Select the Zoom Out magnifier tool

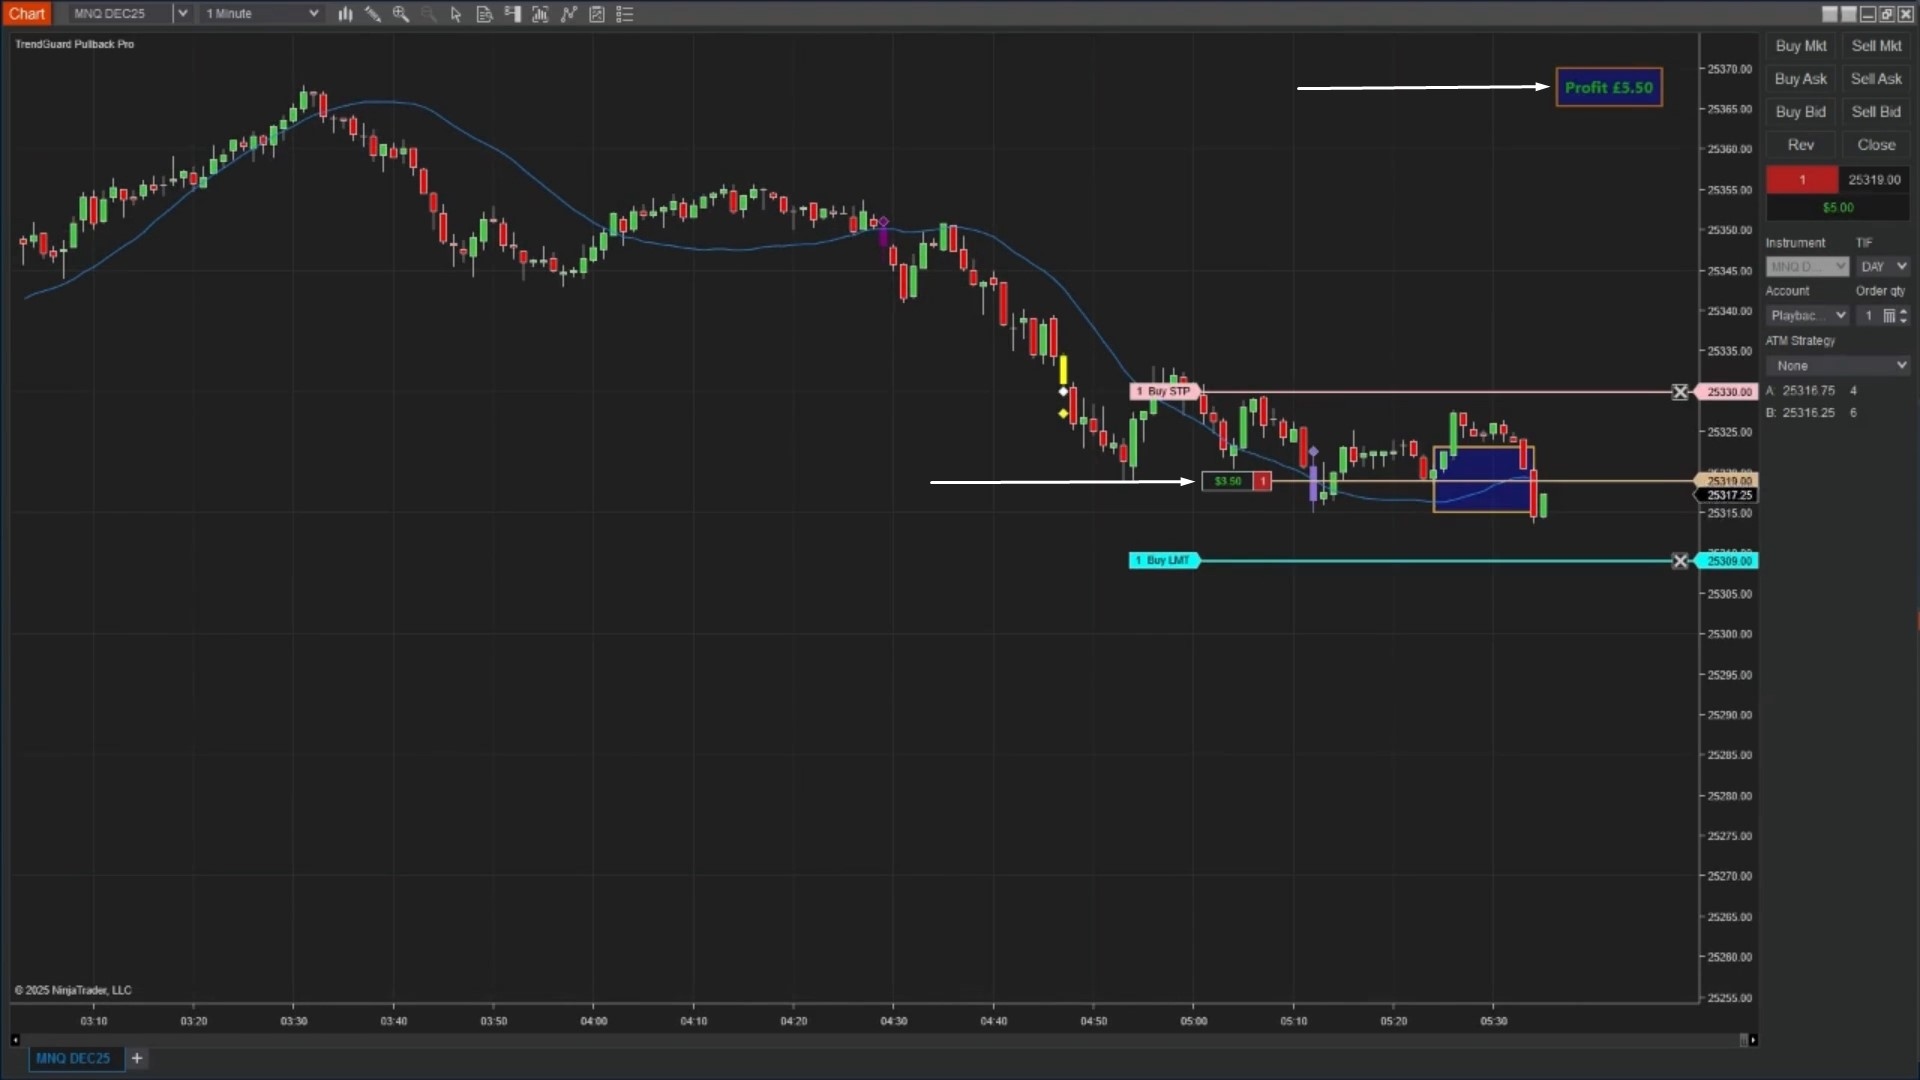tap(430, 14)
